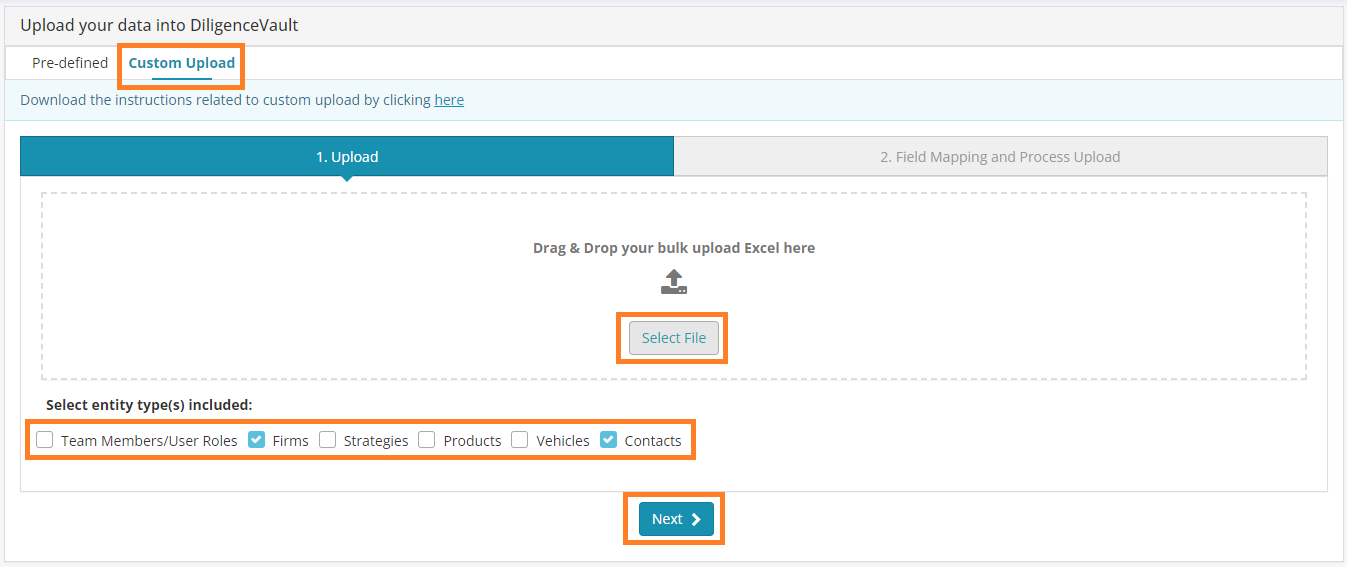Go to Field Mapping and Process Upload step
This screenshot has width=1347, height=567.
coord(1000,157)
